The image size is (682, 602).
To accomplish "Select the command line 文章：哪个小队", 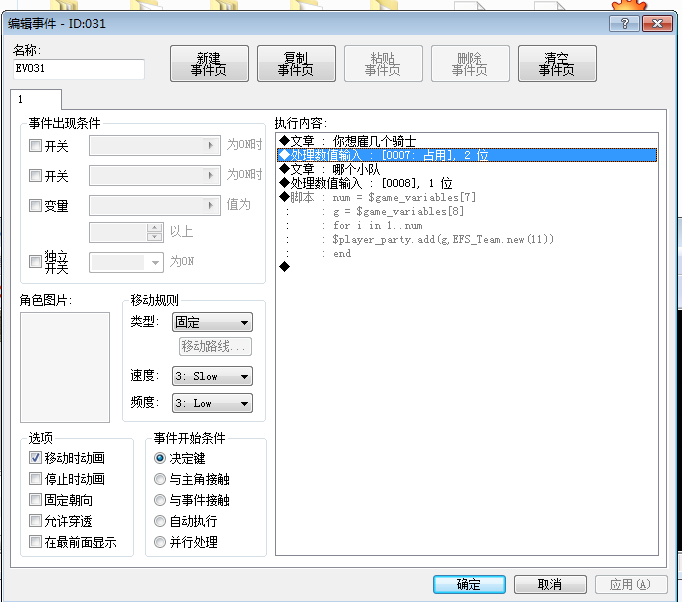I will click(467, 169).
